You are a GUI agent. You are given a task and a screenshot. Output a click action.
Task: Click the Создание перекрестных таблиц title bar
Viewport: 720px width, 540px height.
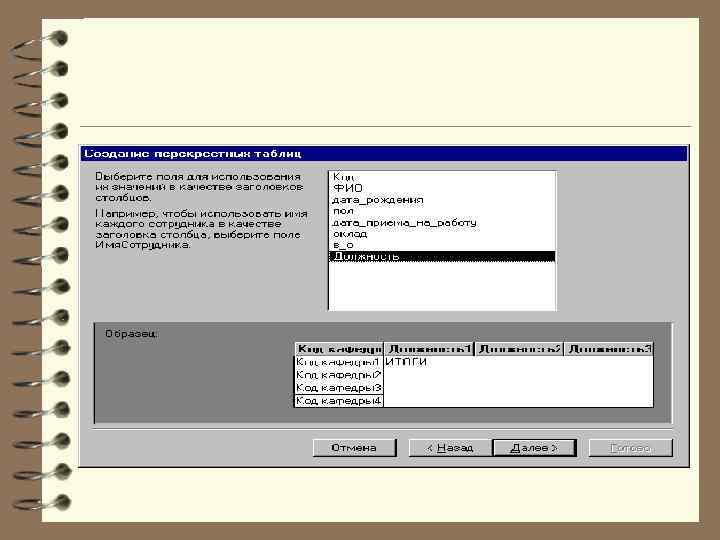click(x=384, y=153)
